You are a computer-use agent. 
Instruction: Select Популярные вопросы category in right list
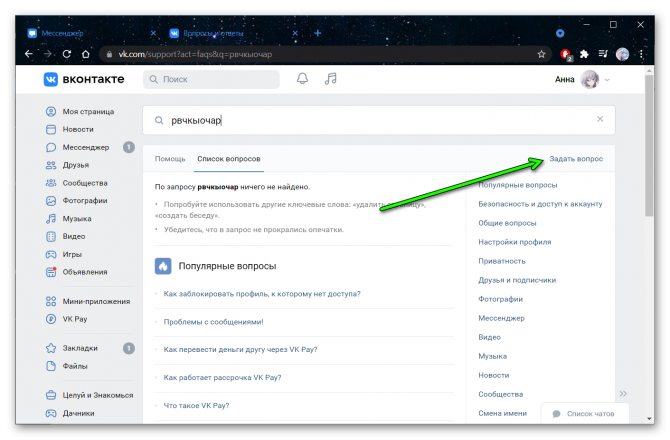(x=517, y=185)
